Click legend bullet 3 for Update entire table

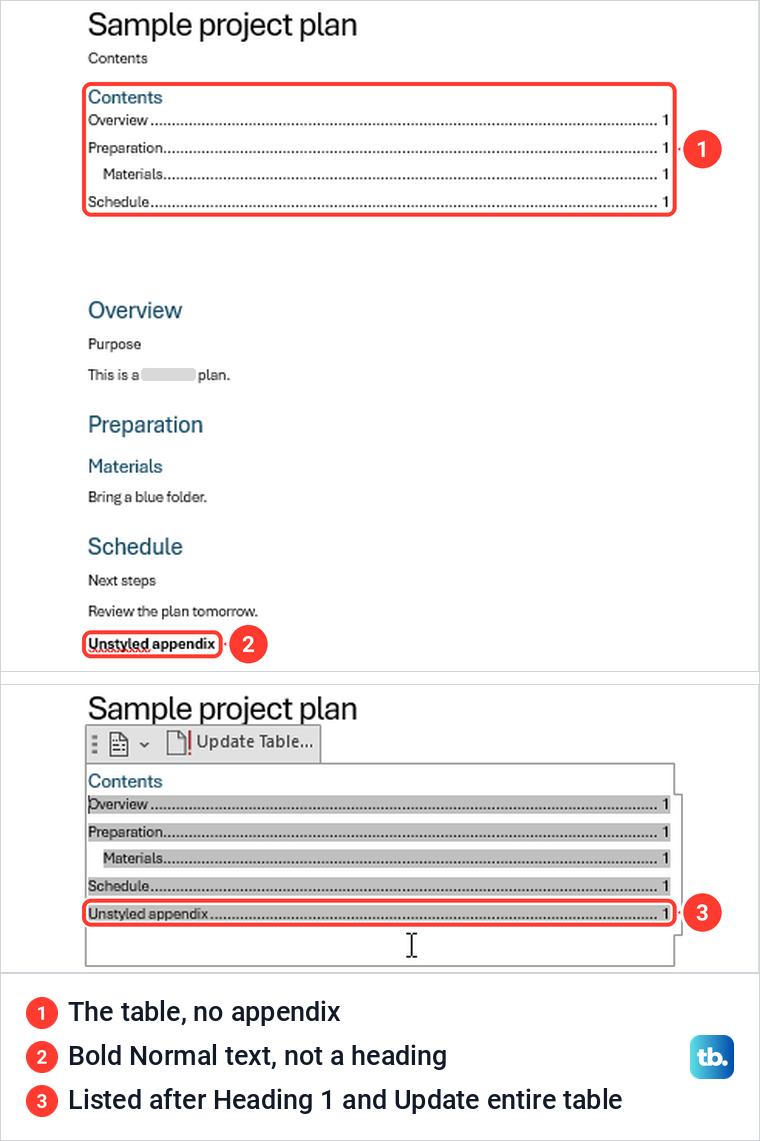coord(41,1101)
